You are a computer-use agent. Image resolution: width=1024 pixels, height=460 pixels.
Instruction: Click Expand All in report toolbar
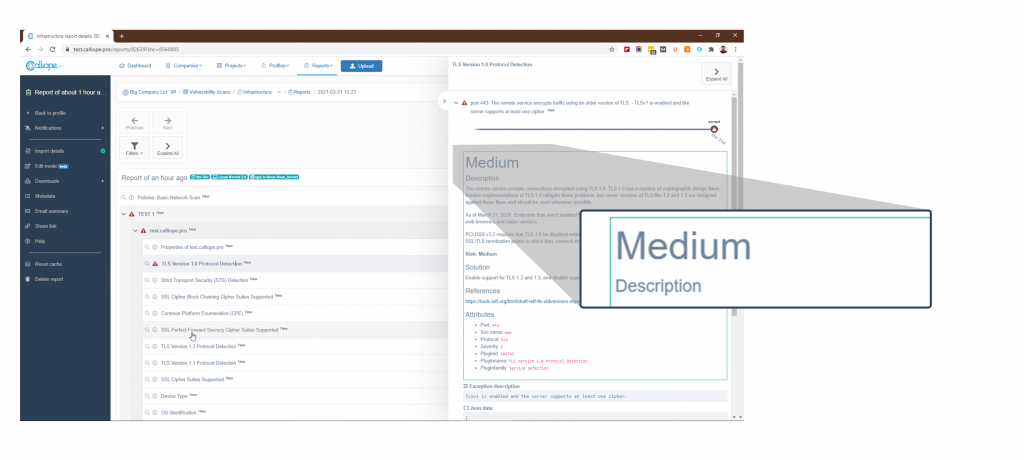(168, 148)
